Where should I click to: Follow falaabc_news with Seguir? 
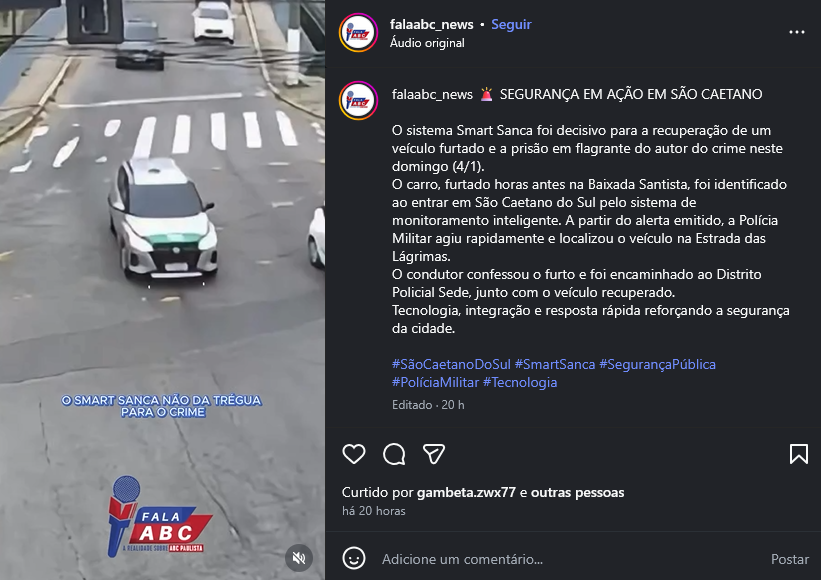511,24
